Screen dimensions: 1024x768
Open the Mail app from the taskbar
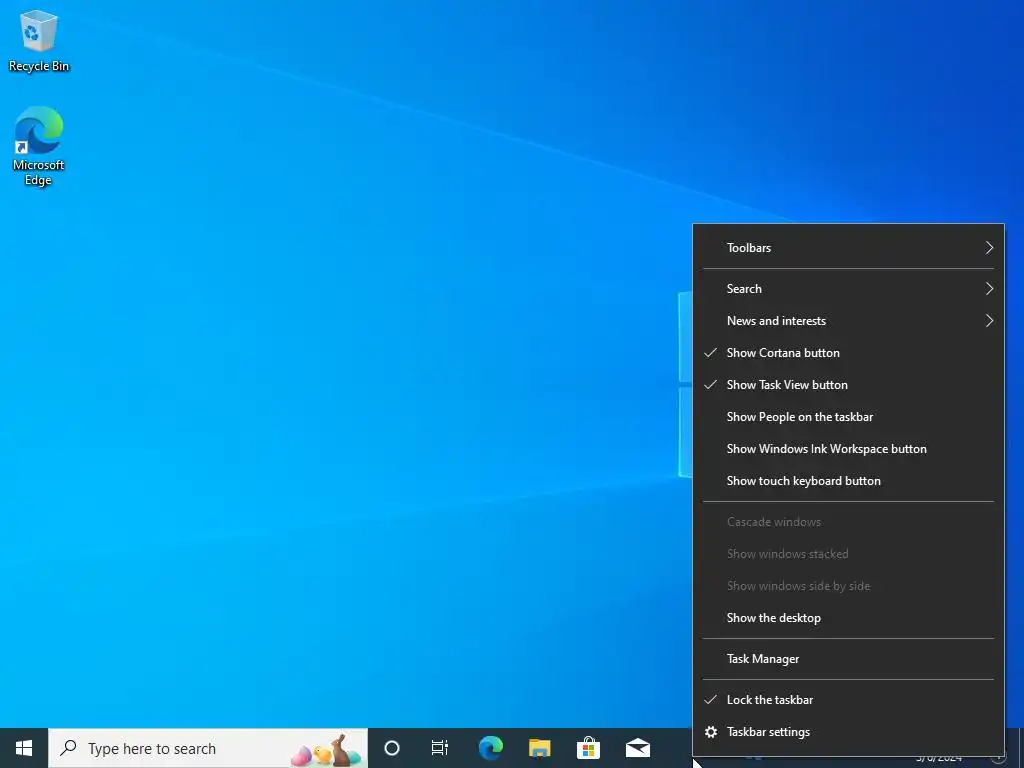coord(638,748)
